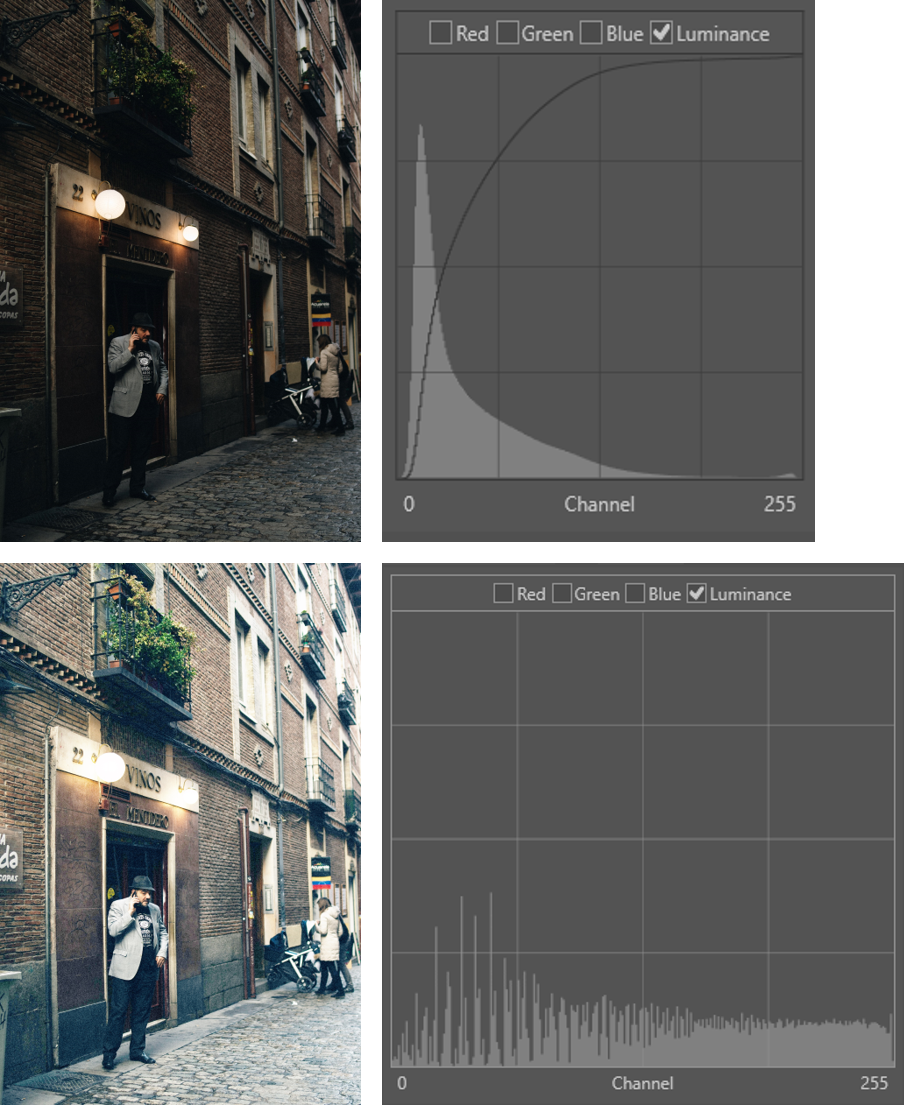904x1105 pixels.
Task: Tick the Blue checkbox on the tone-curve histogram
Action: tap(592, 33)
